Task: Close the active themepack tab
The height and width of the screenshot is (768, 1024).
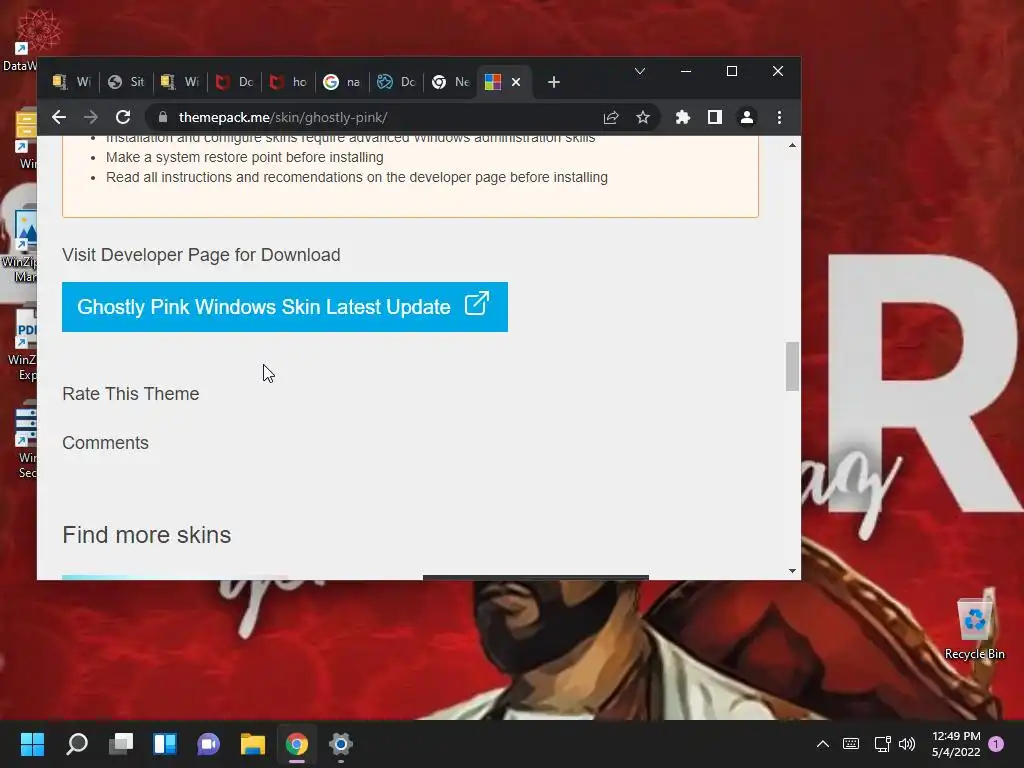Action: coord(516,82)
